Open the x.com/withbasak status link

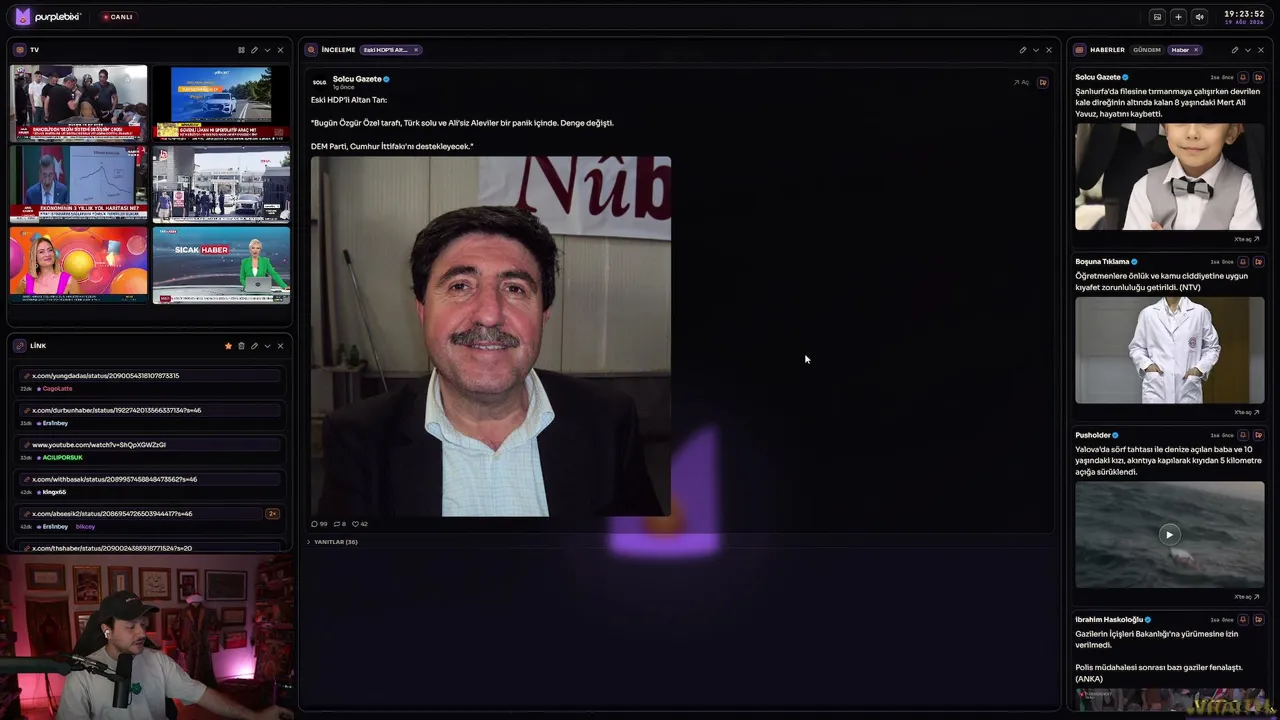(150, 479)
